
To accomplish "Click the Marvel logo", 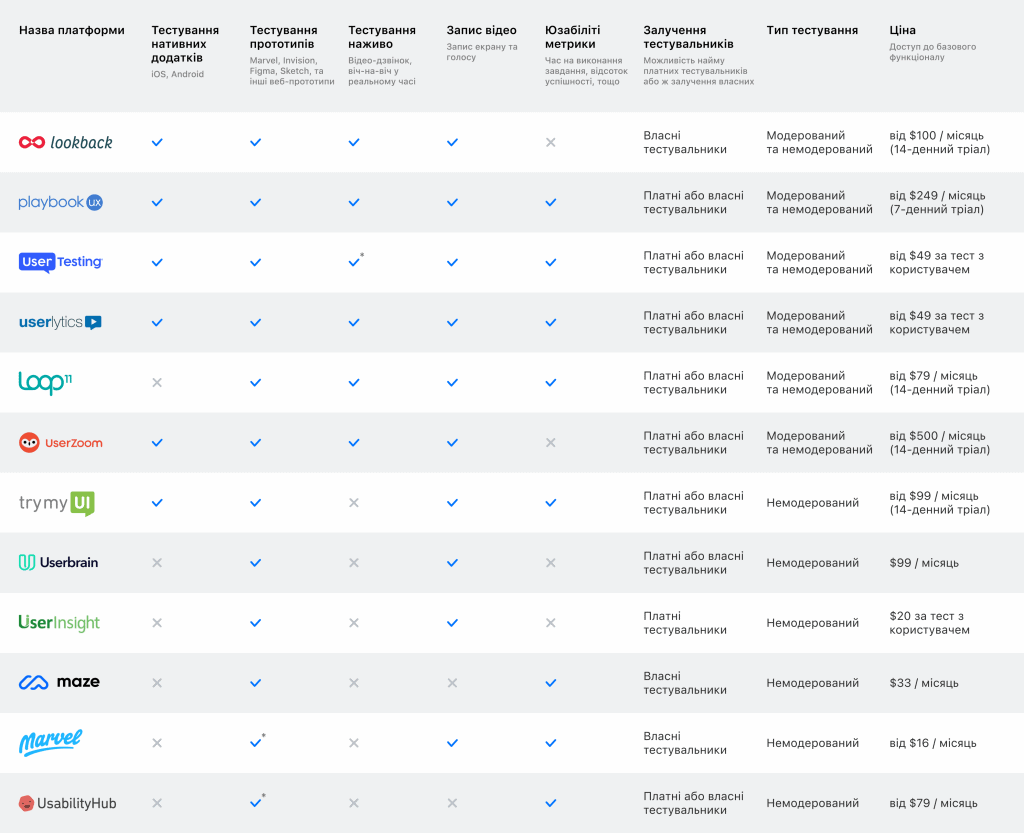I will point(51,743).
